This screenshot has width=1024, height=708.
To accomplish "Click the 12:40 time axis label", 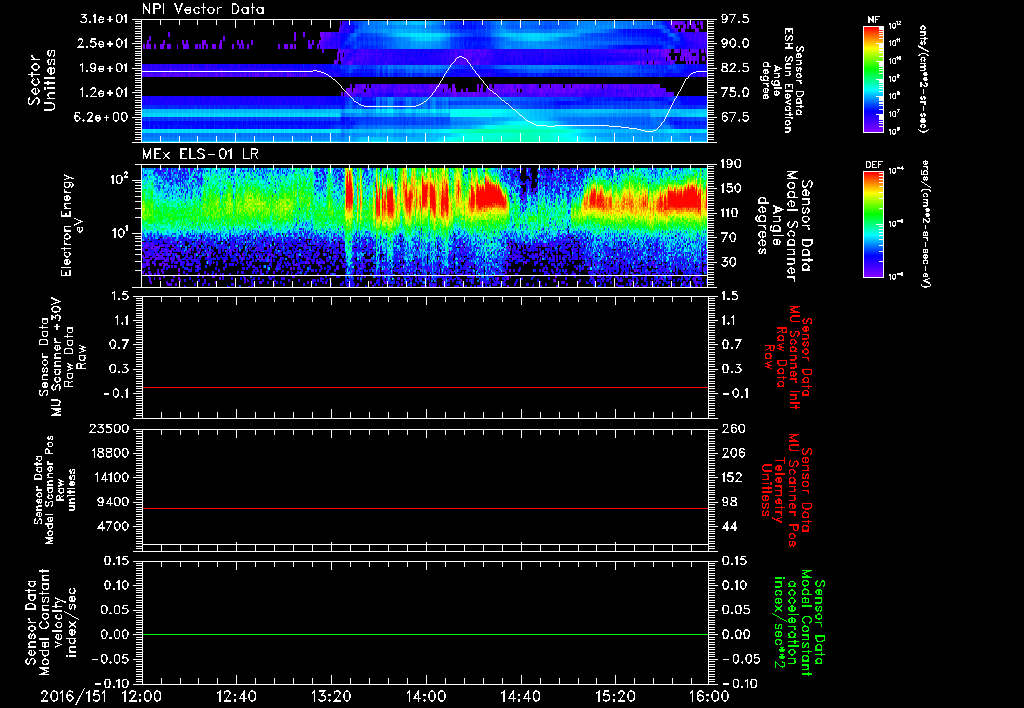I will pyautogui.click(x=236, y=696).
